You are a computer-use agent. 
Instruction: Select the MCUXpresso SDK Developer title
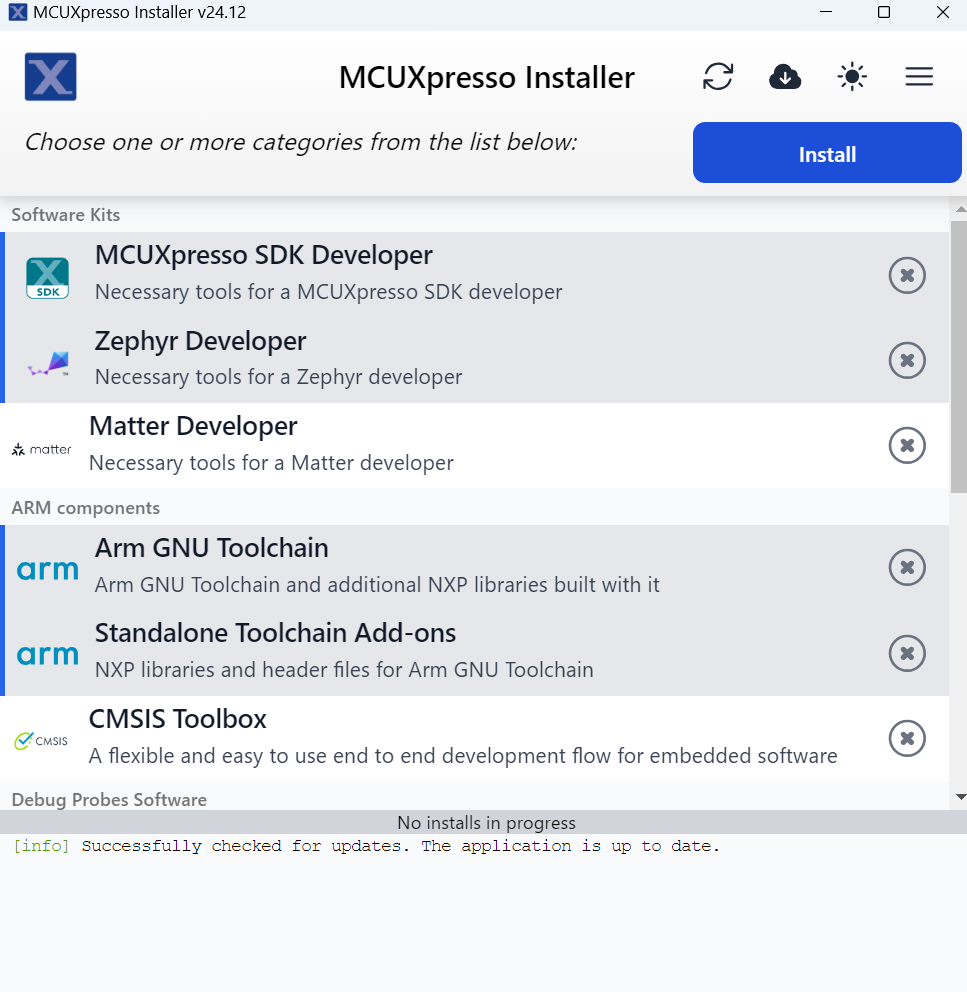(263, 256)
